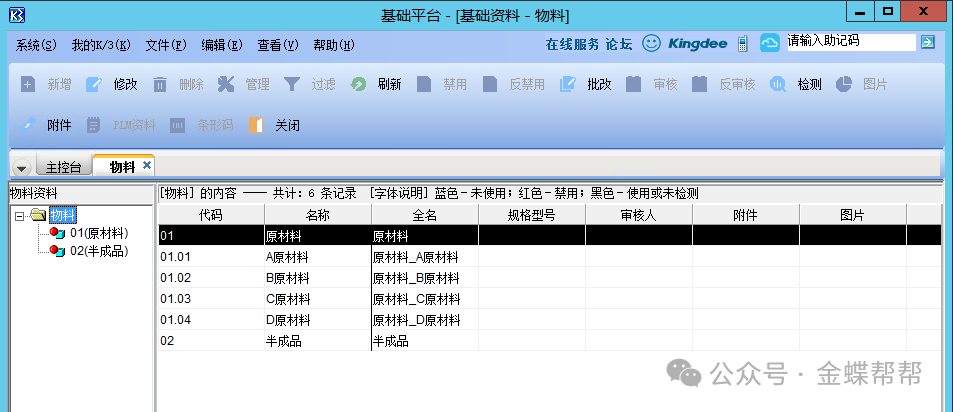Screen dimensions: 953x412
Task: Click the 管理 (Manage) toolbar icon
Action: click(x=226, y=85)
